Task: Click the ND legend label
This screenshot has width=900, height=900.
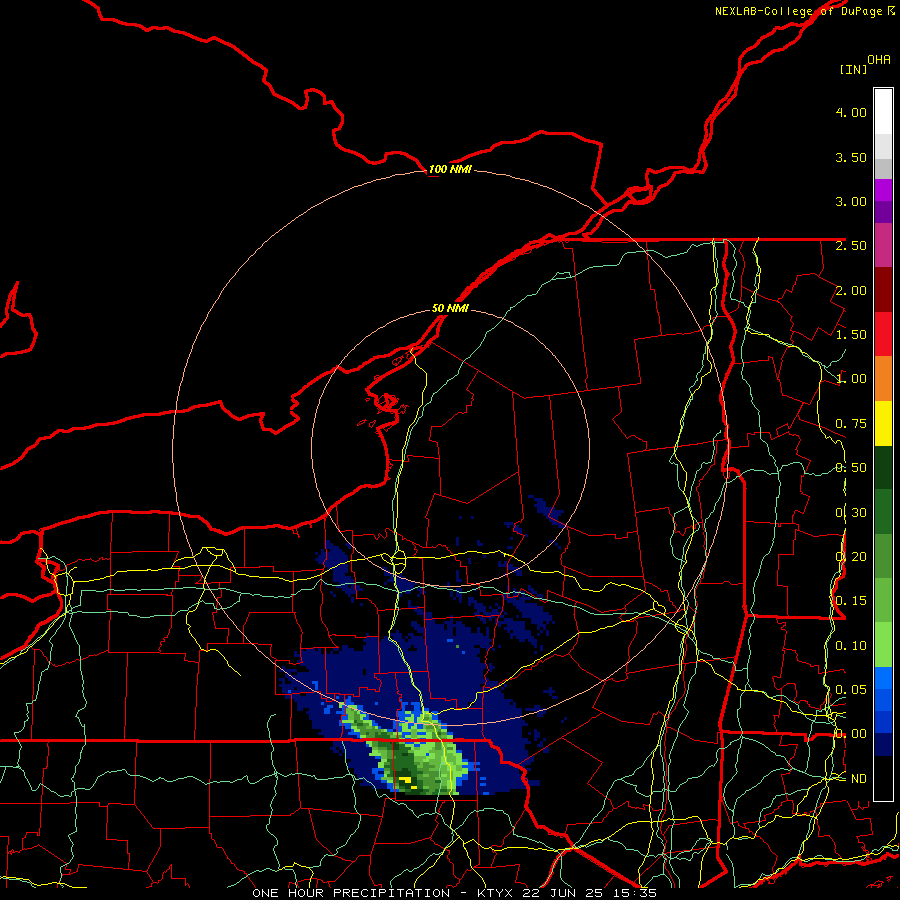Action: (858, 779)
